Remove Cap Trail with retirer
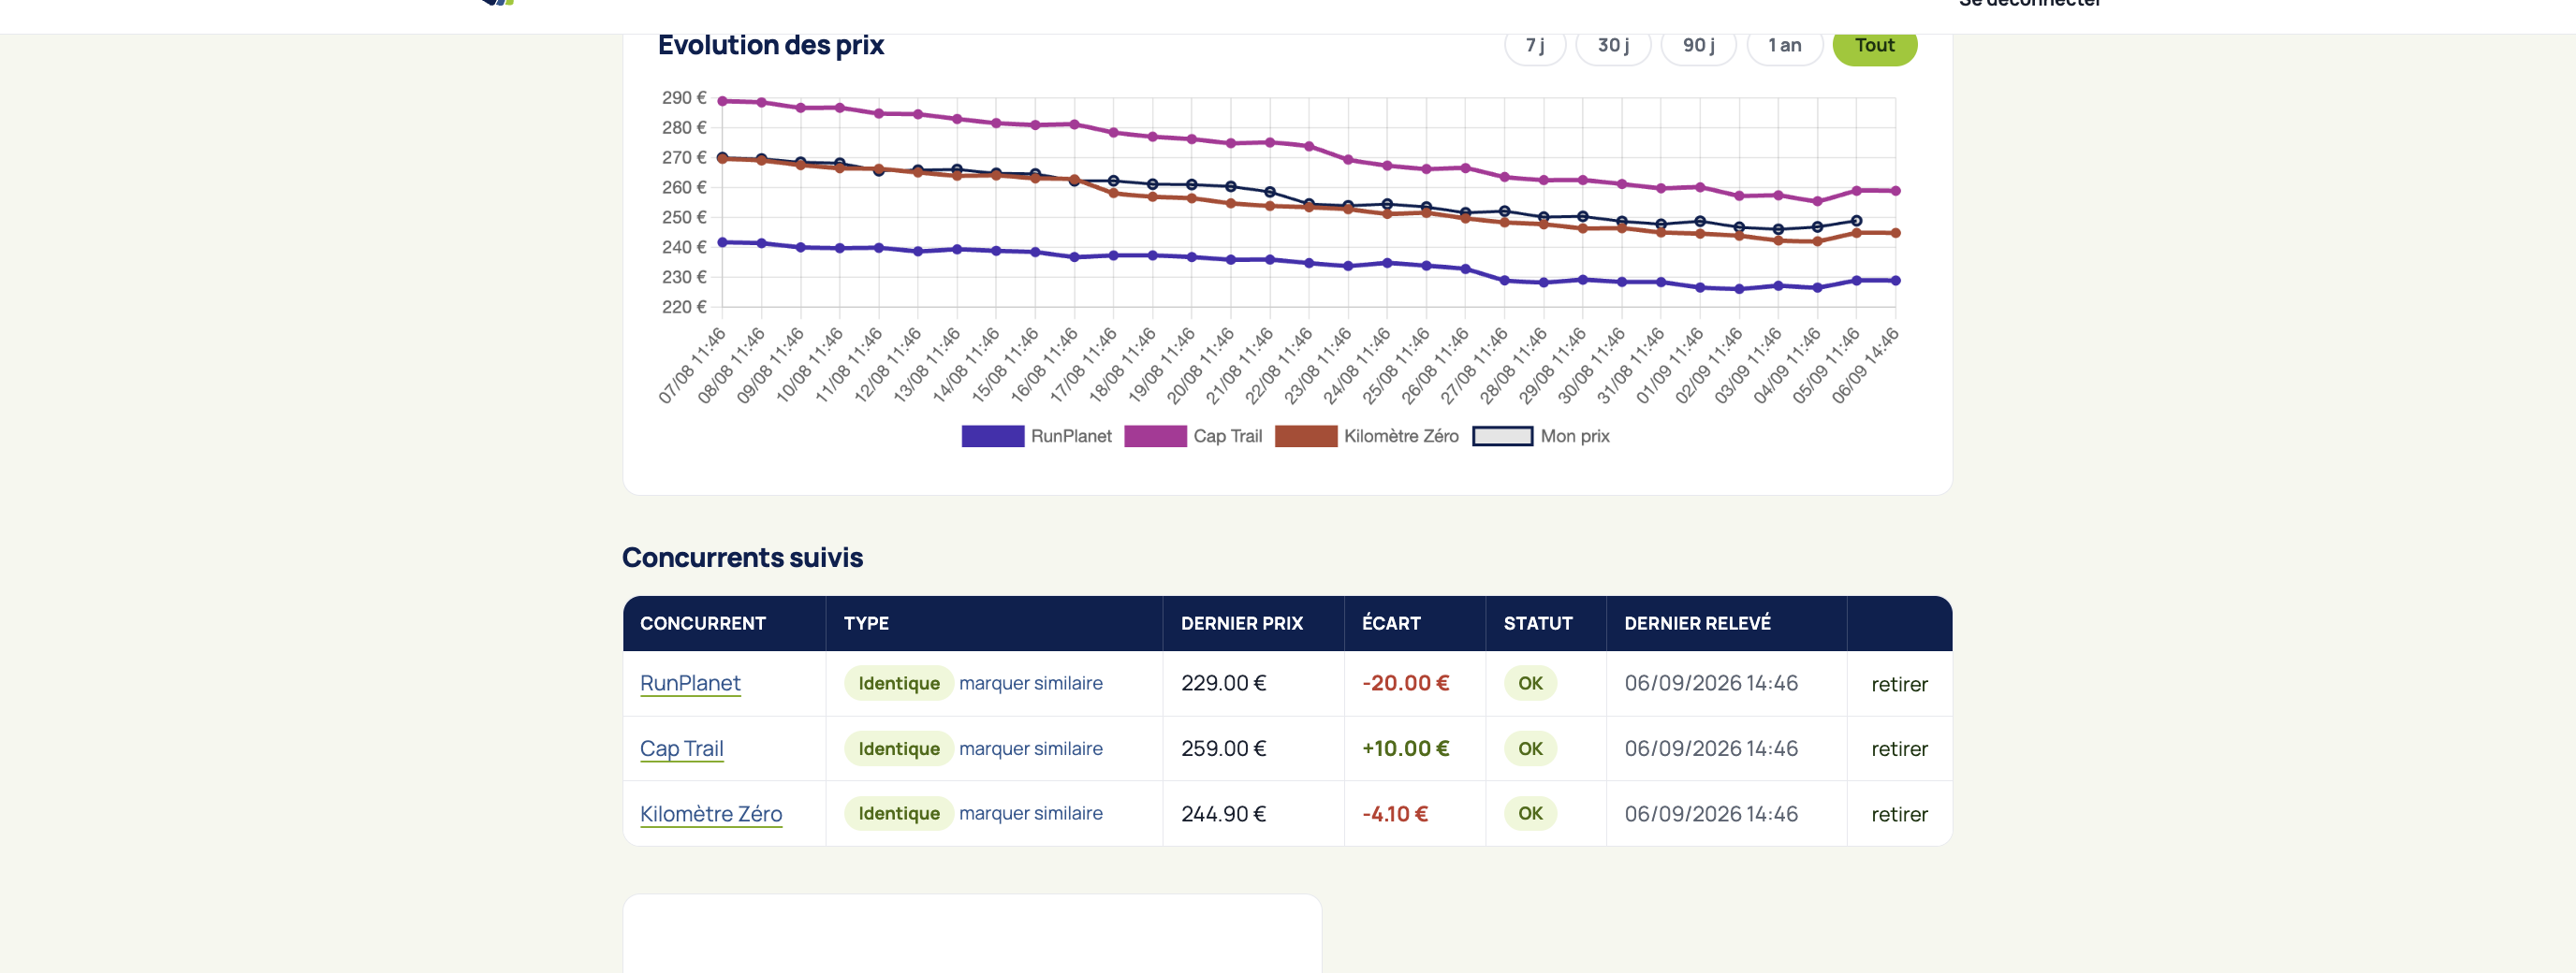The height and width of the screenshot is (973, 2576). click(x=1899, y=749)
